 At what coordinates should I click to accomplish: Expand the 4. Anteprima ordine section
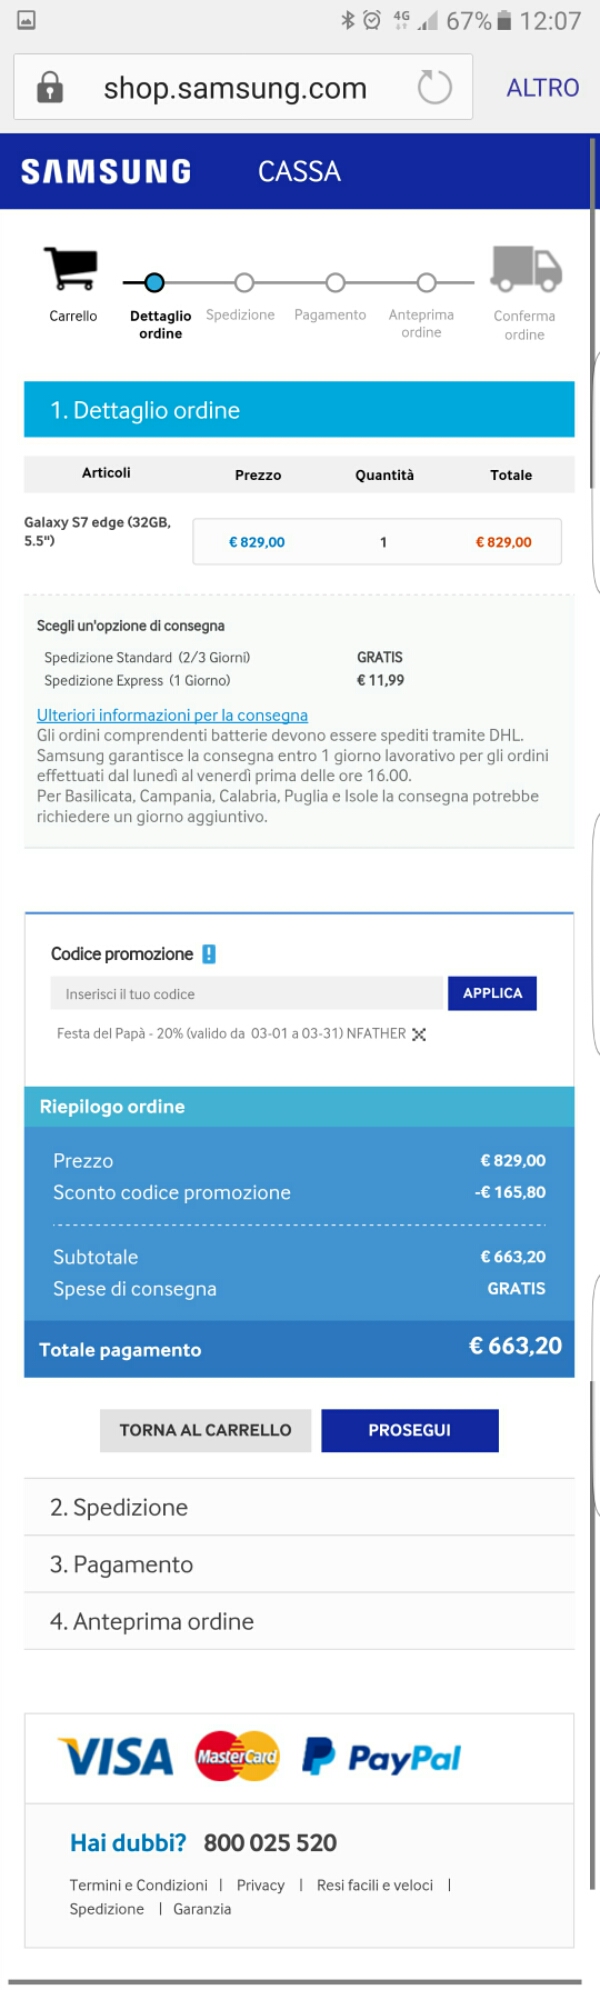pyautogui.click(x=299, y=1621)
